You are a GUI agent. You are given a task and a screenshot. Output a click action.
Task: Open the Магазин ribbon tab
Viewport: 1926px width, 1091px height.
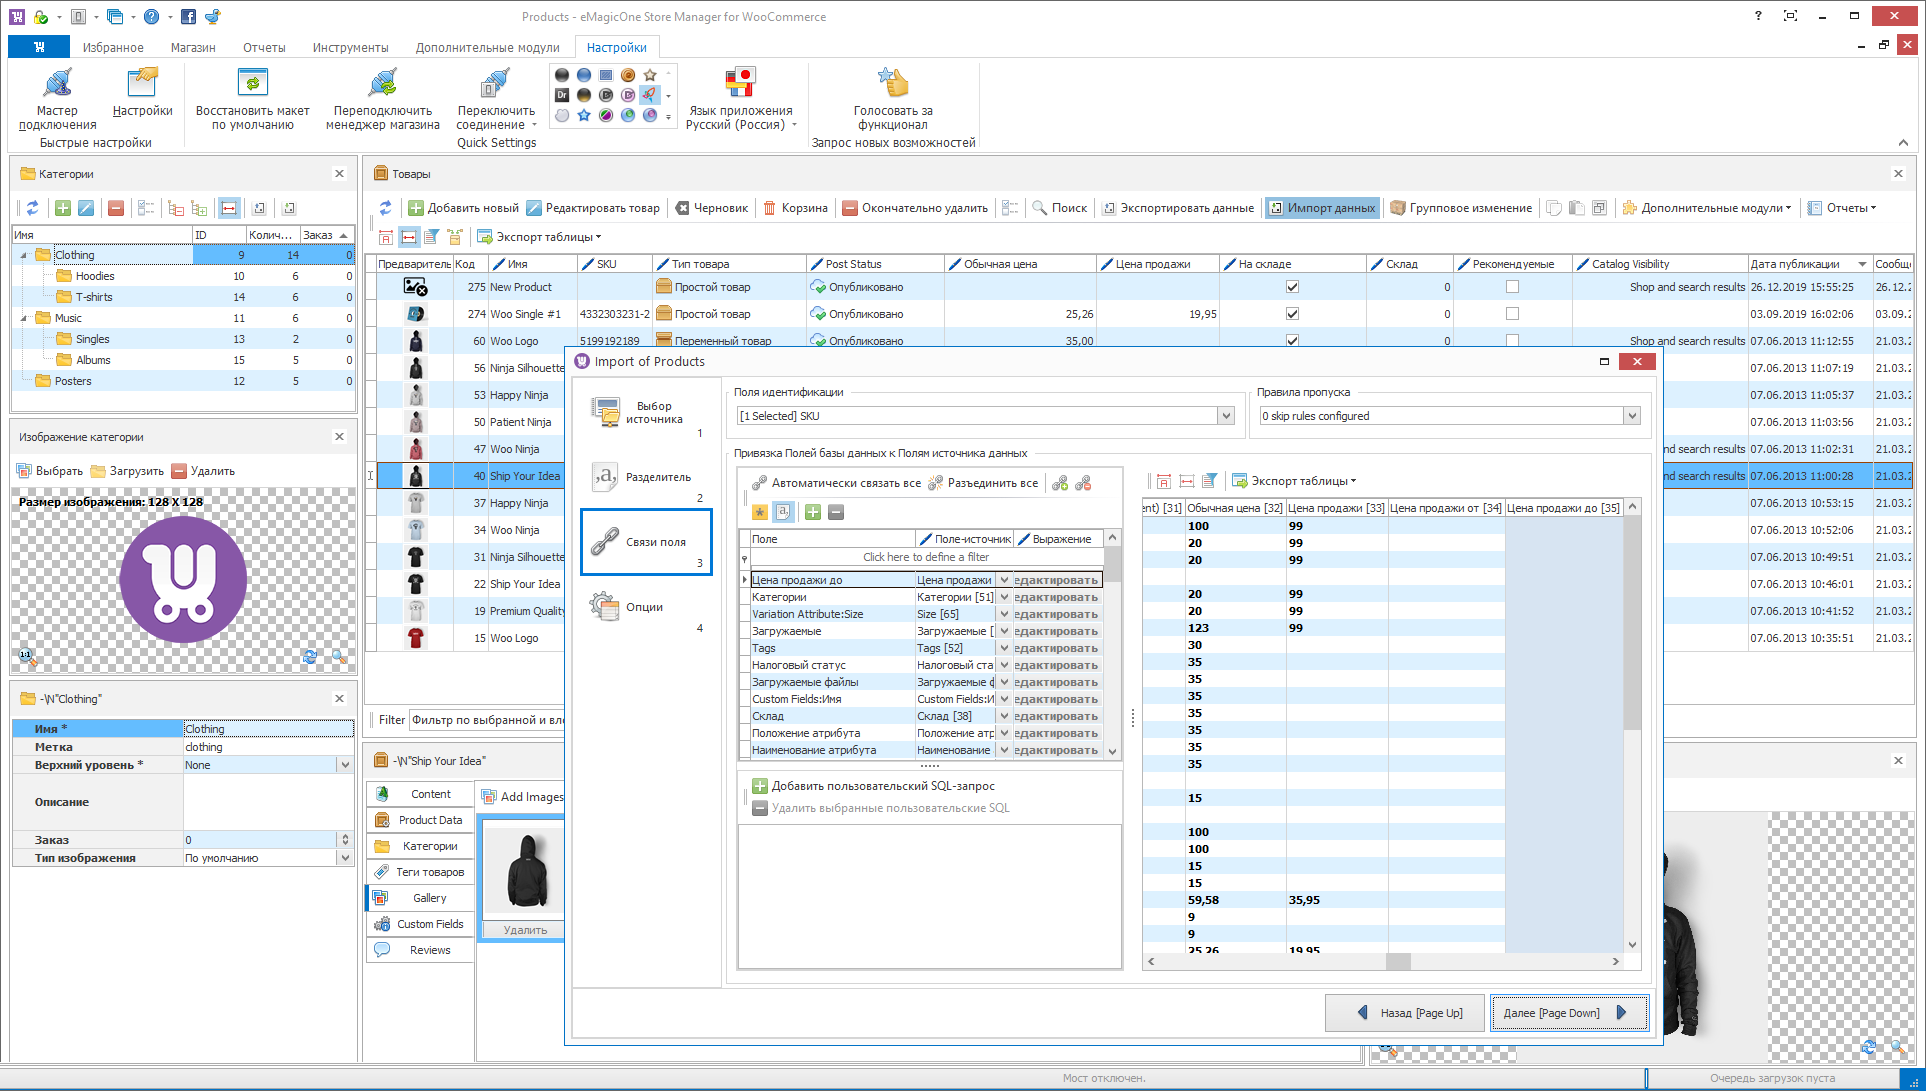193,47
